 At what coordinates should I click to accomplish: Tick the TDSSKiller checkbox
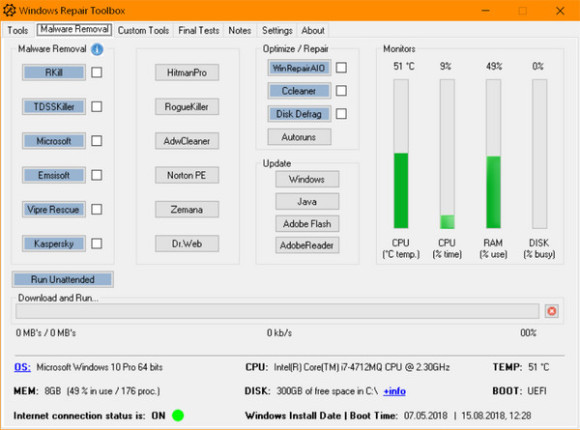(97, 107)
